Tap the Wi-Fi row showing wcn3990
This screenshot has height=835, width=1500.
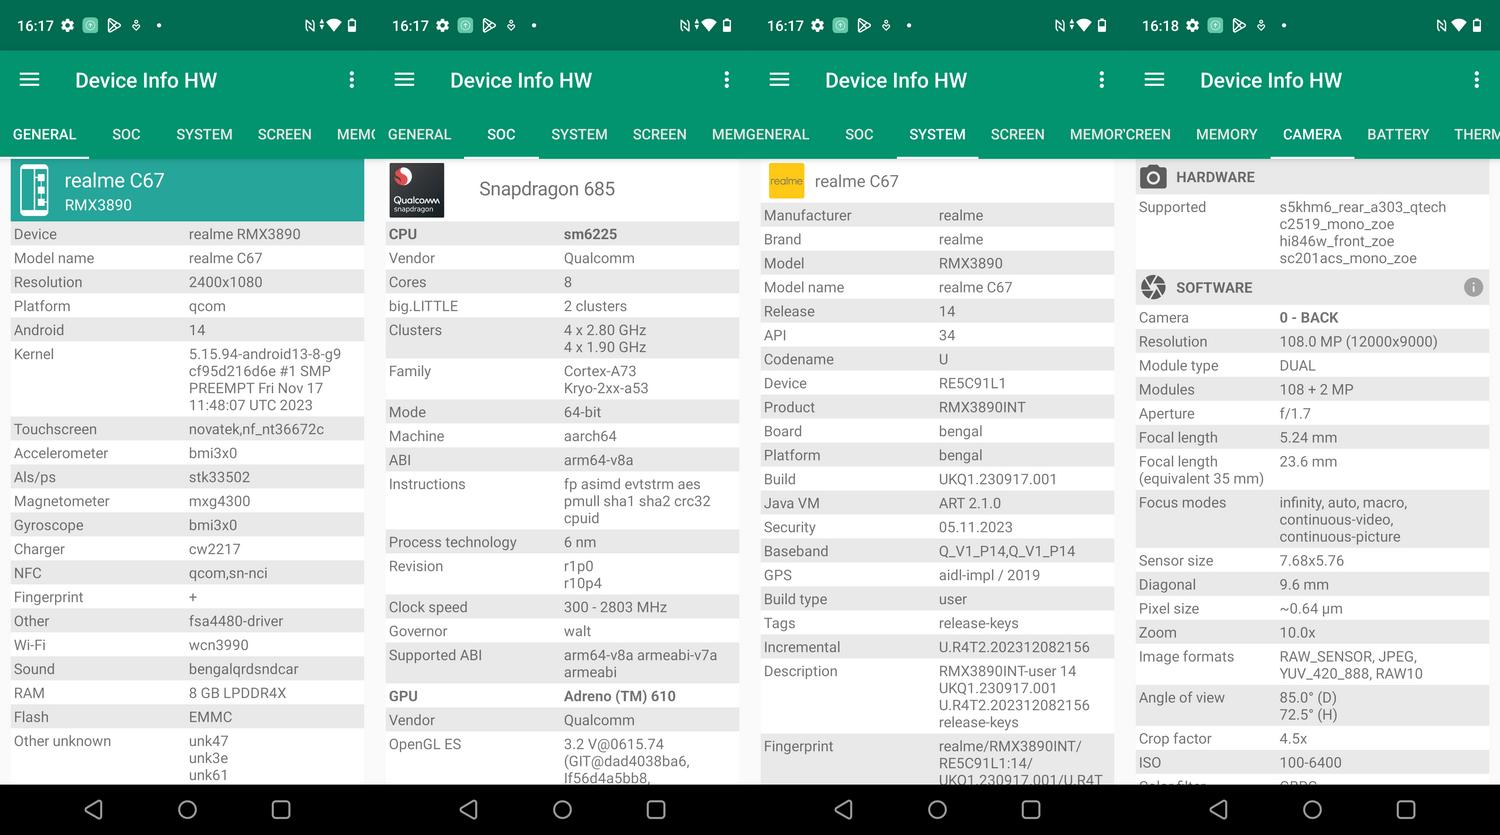tap(187, 645)
